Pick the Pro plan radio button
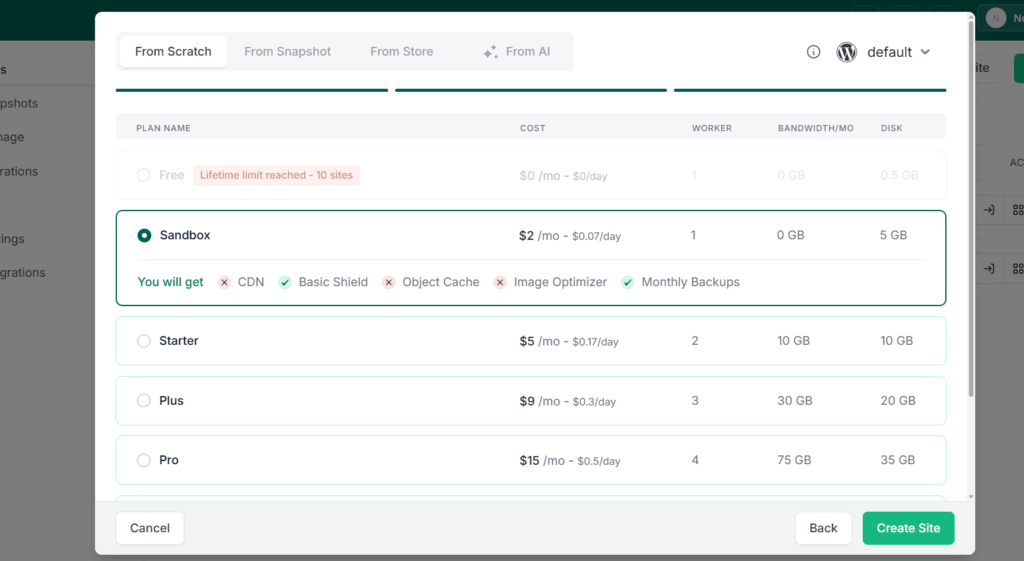 tap(144, 460)
